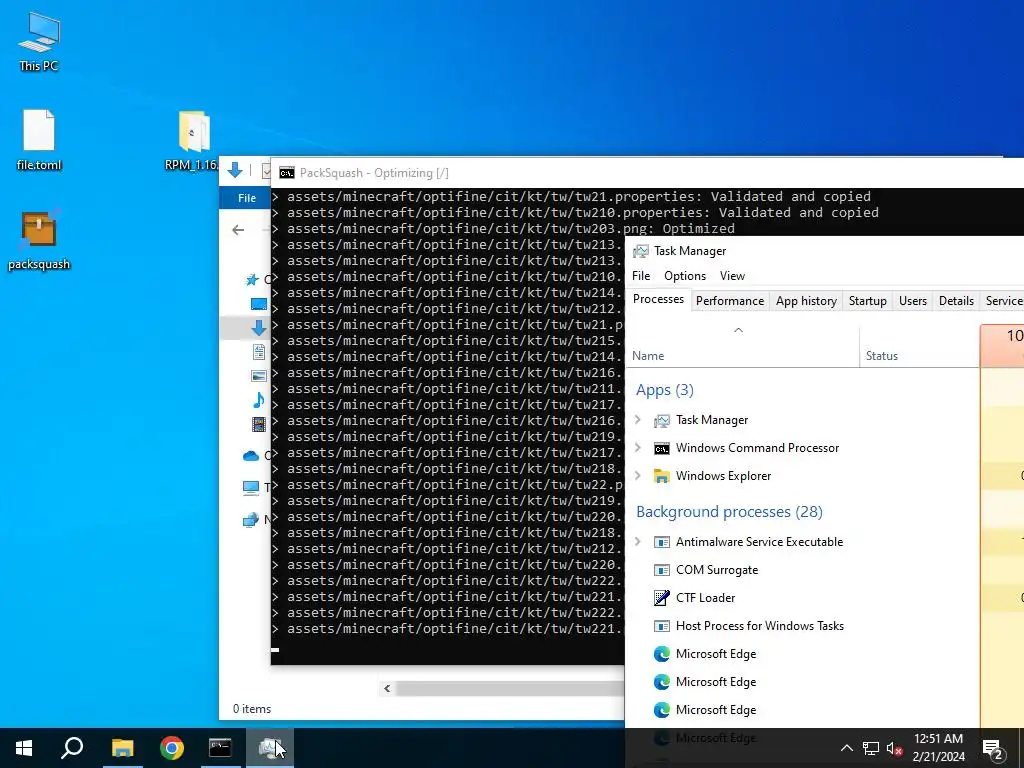This screenshot has height=768, width=1024.
Task: Click Explorer horizontal scrollbar left arrow
Action: pyautogui.click(x=387, y=688)
